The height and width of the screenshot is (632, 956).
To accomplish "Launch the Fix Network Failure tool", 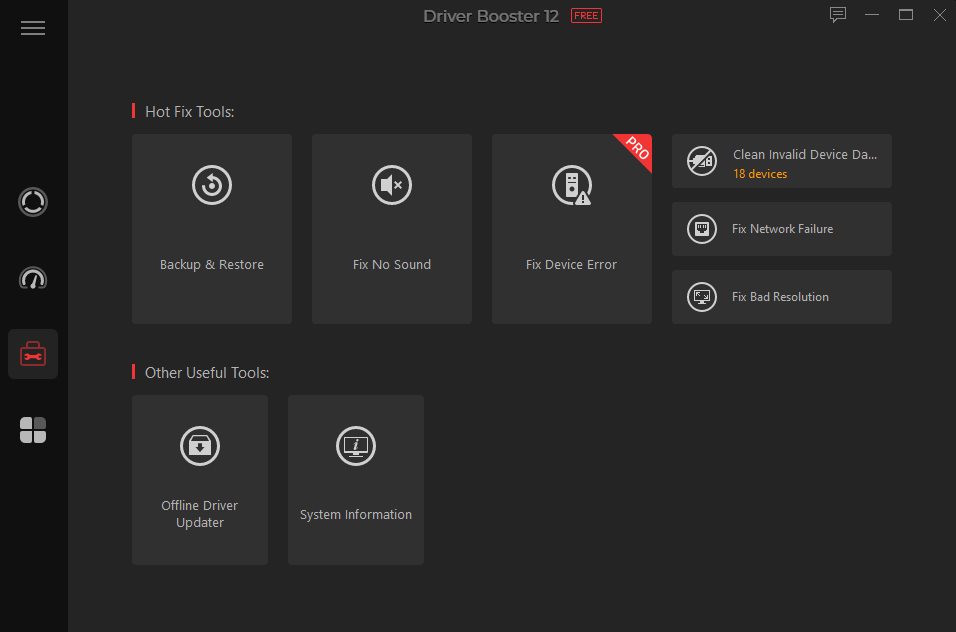I will click(781, 229).
